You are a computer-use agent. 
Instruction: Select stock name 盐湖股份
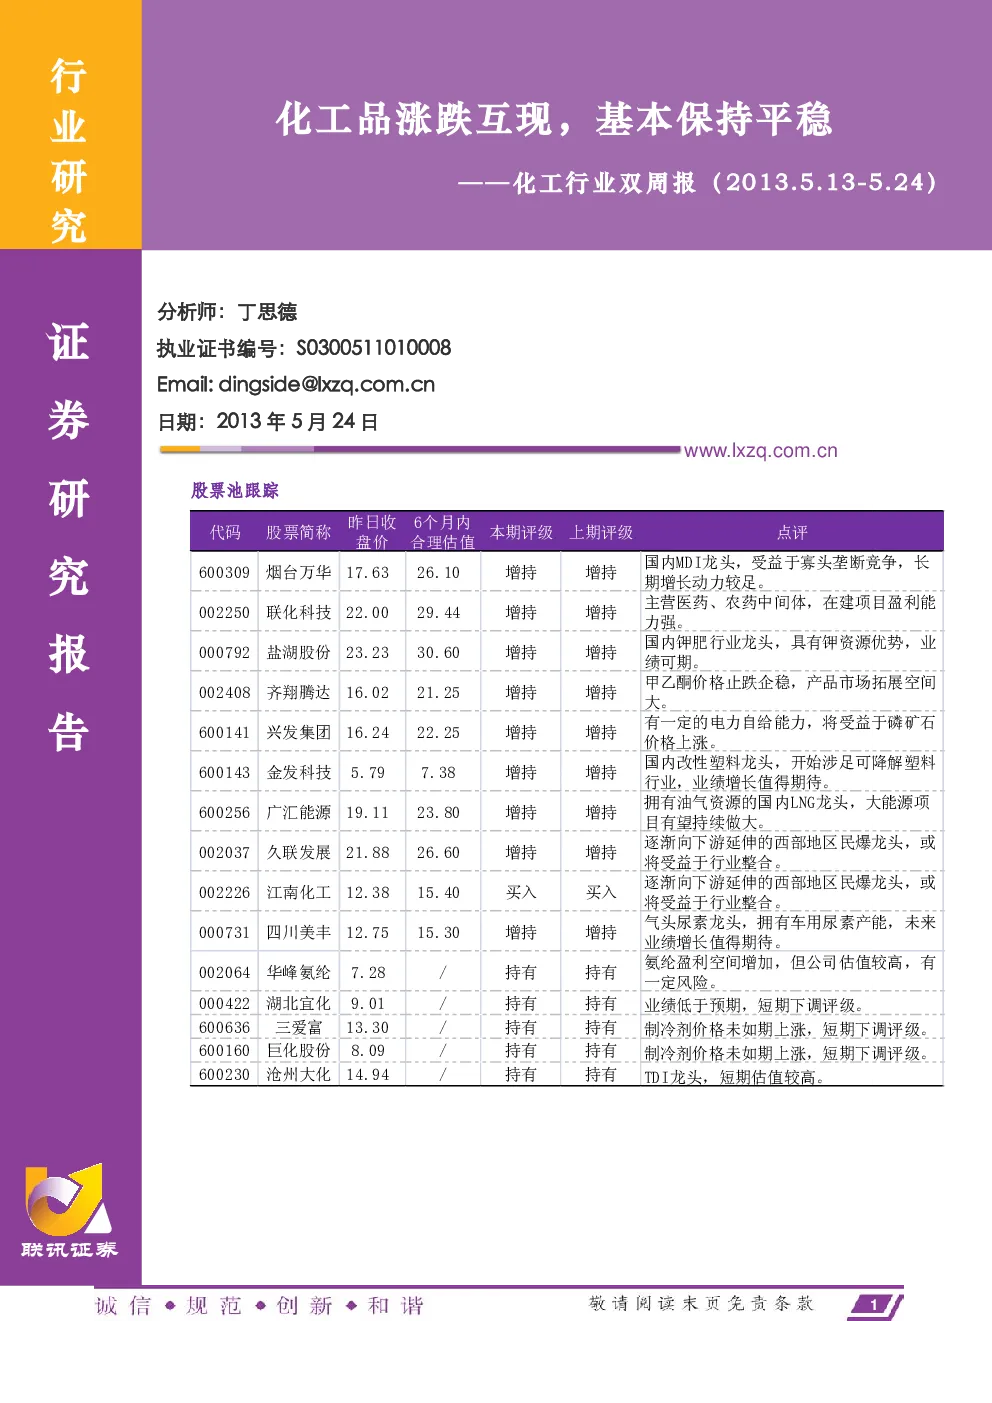298,652
